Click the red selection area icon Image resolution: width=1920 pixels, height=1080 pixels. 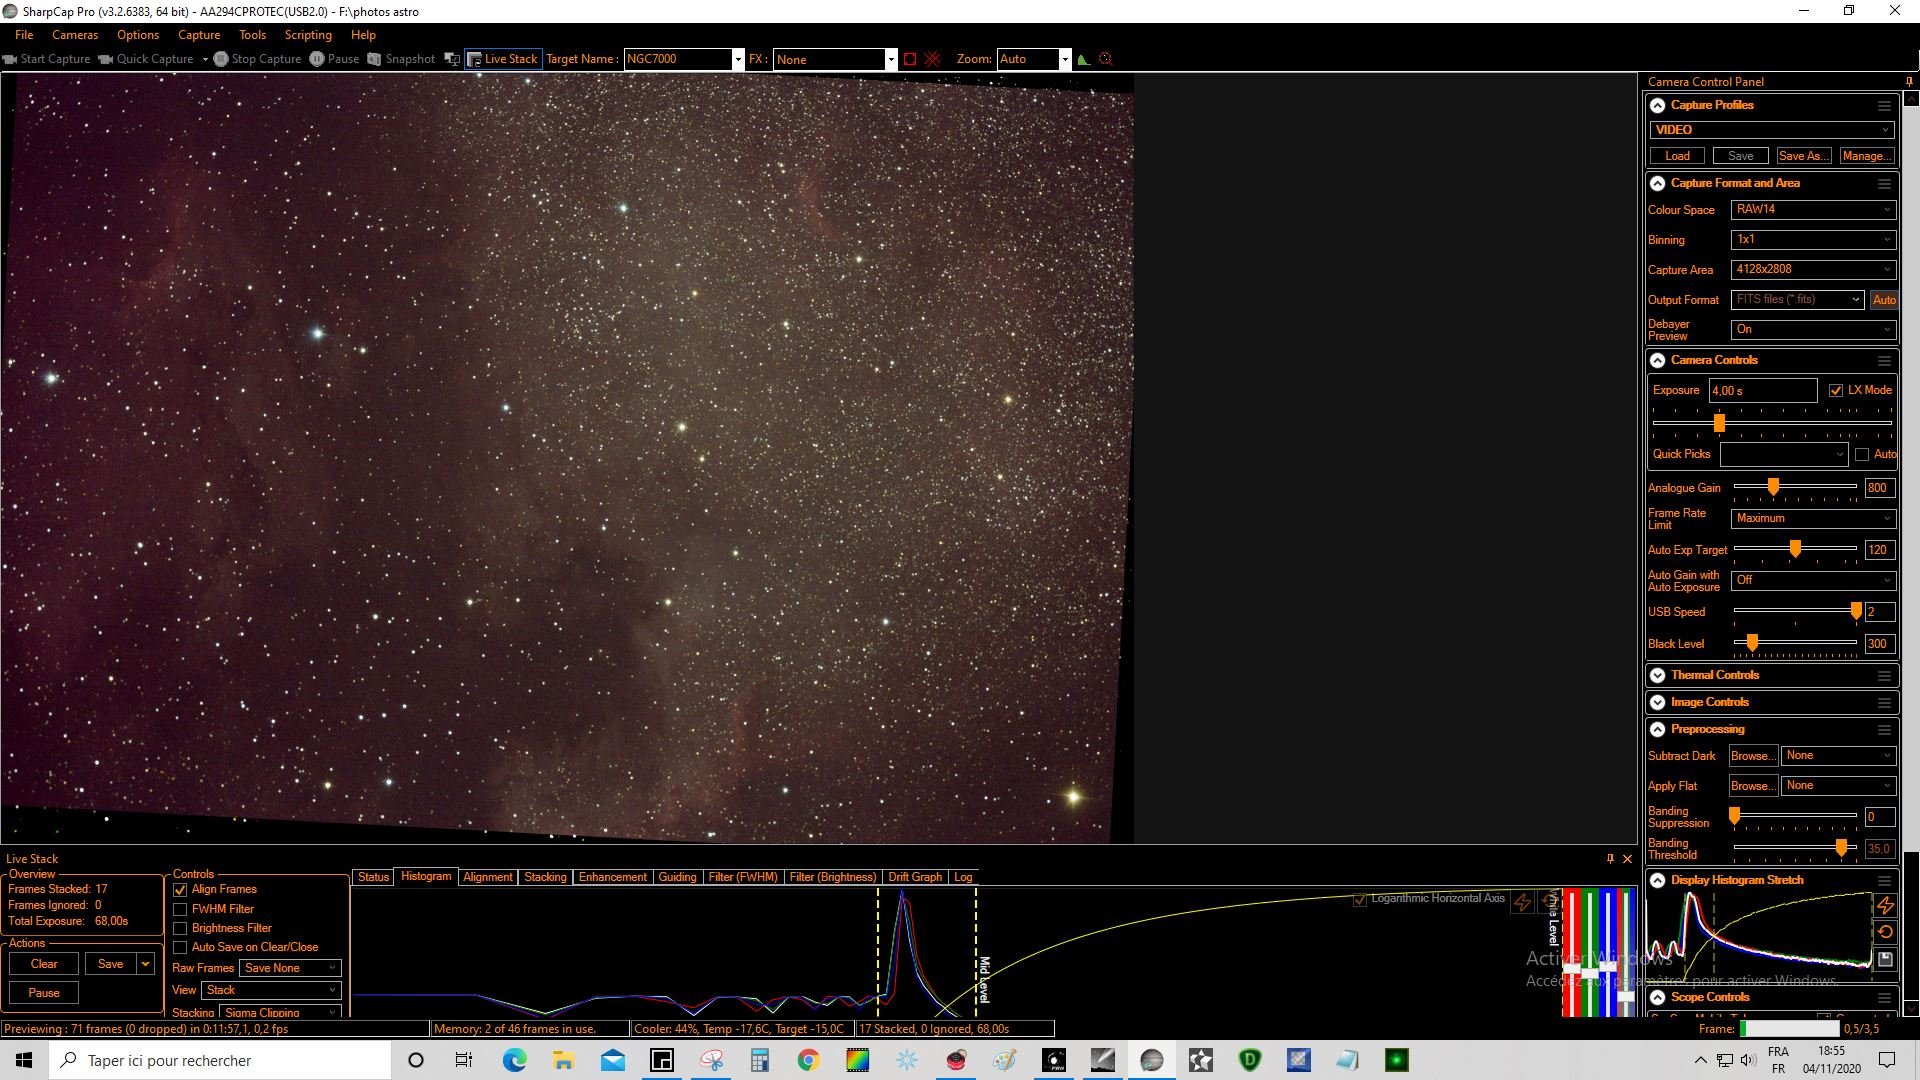point(910,59)
